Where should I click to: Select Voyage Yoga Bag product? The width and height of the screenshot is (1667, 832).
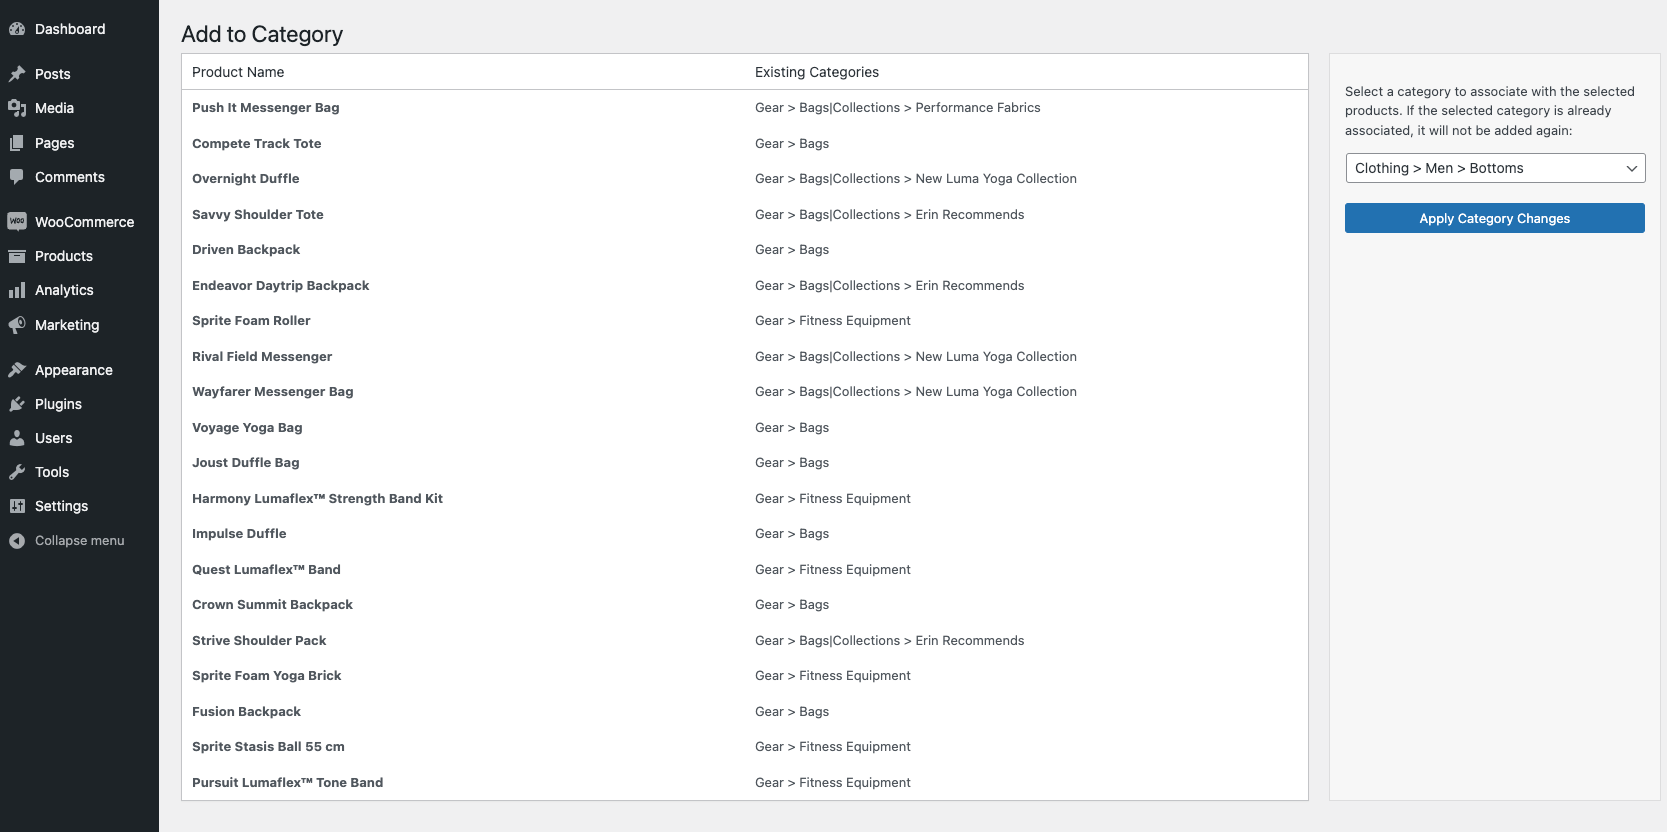point(247,428)
